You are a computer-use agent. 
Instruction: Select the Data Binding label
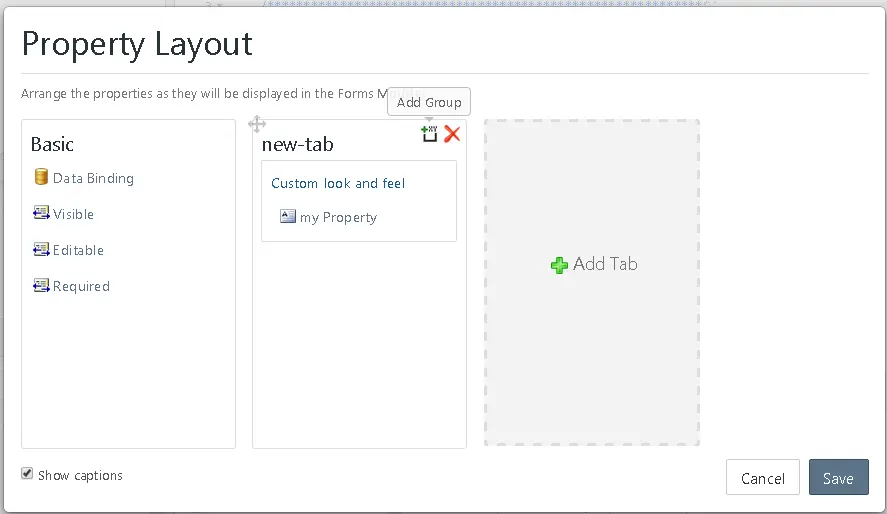(93, 179)
